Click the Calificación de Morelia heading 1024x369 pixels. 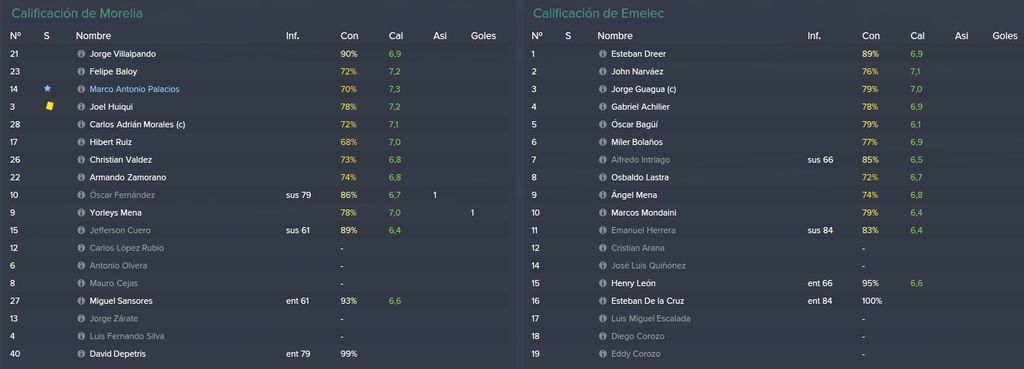coord(77,13)
